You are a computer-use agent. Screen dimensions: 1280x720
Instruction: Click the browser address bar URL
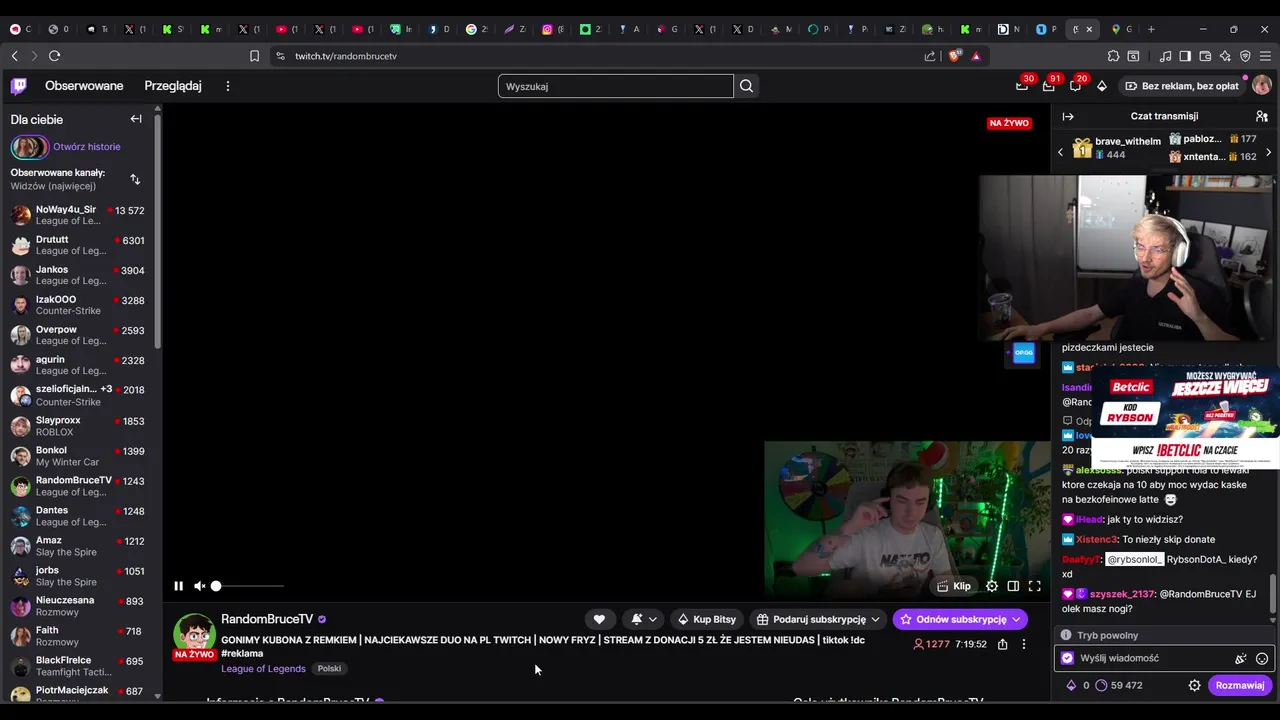pyautogui.click(x=346, y=56)
